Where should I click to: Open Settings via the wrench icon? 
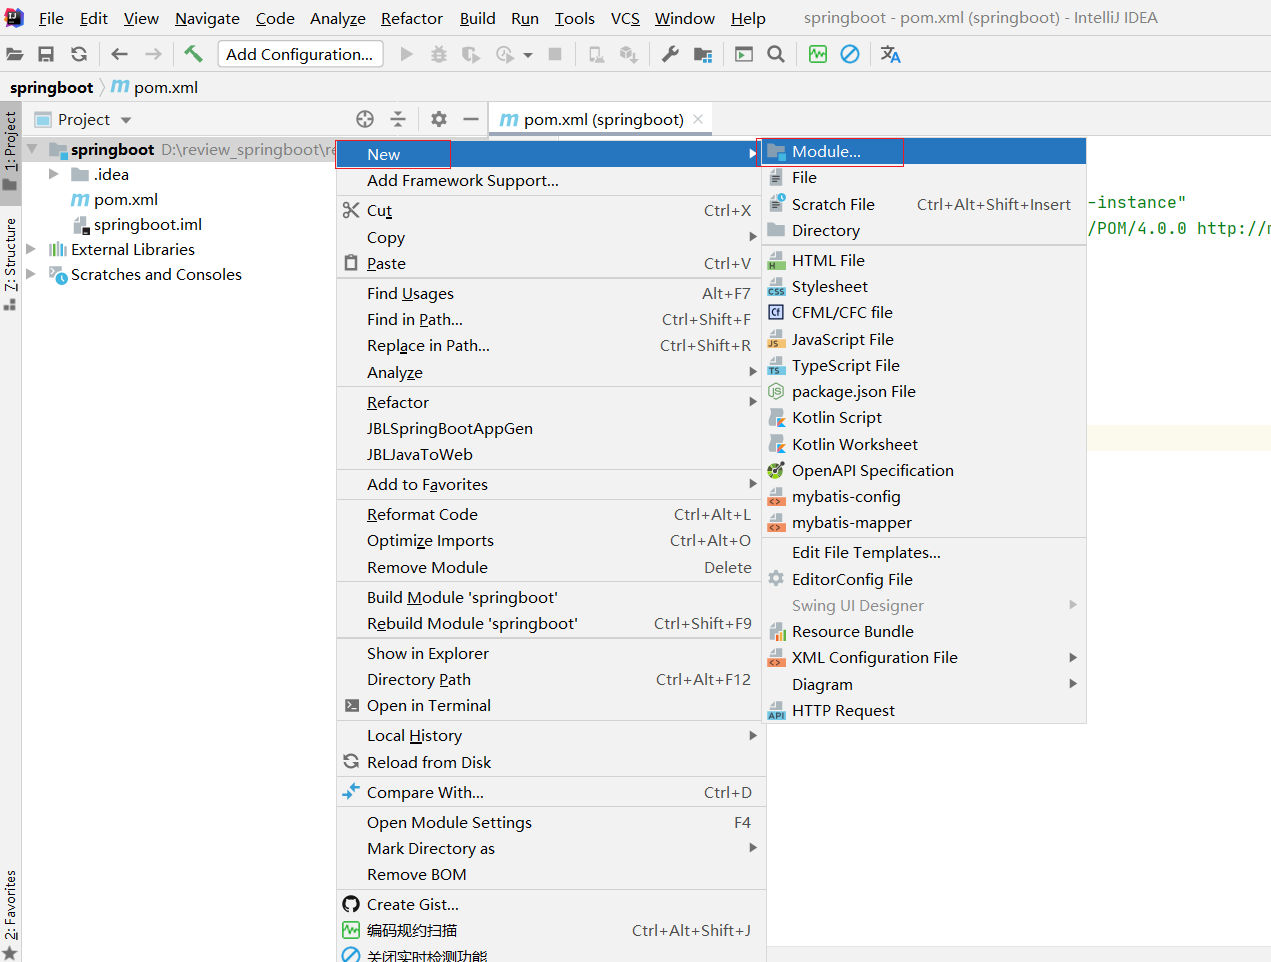click(670, 54)
